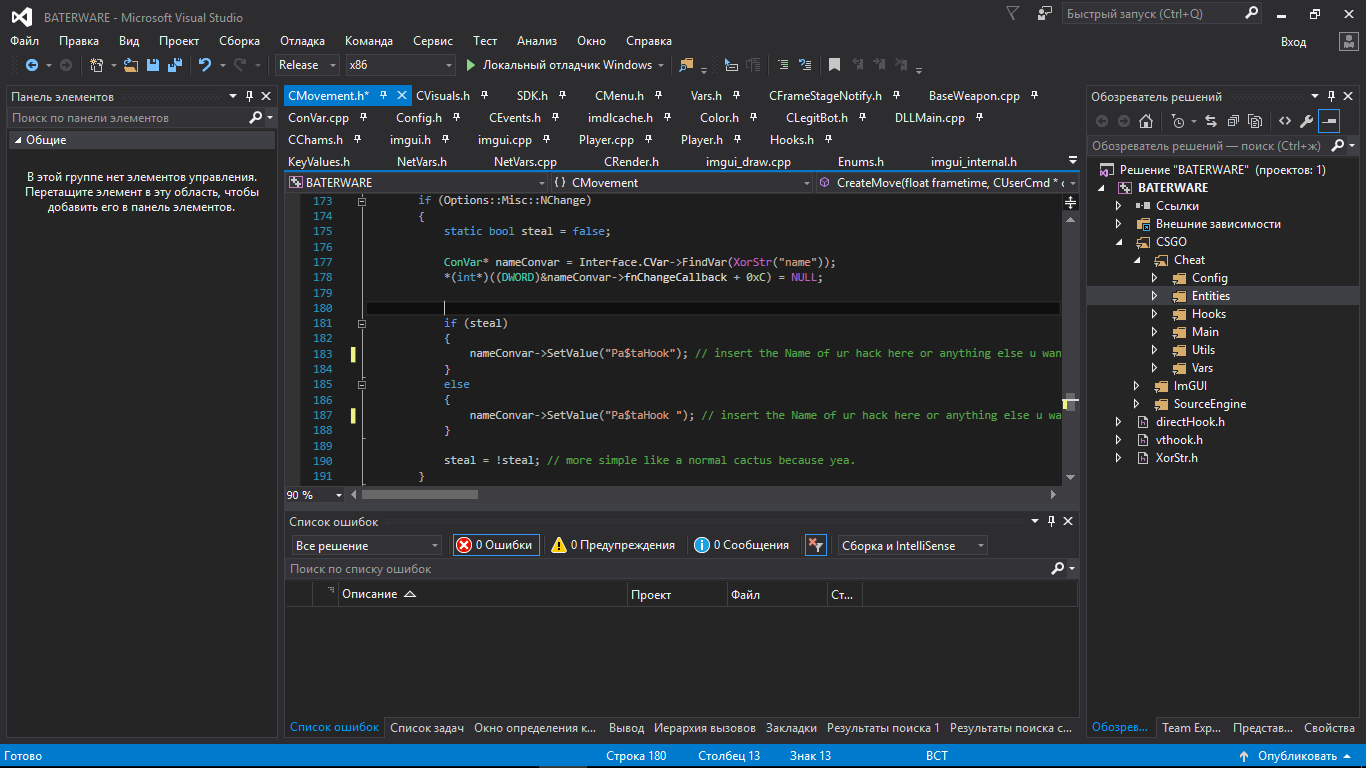Image resolution: width=1366 pixels, height=768 pixels.
Task: Click the split-editor handle above the vertical scrollbar
Action: (x=1070, y=202)
